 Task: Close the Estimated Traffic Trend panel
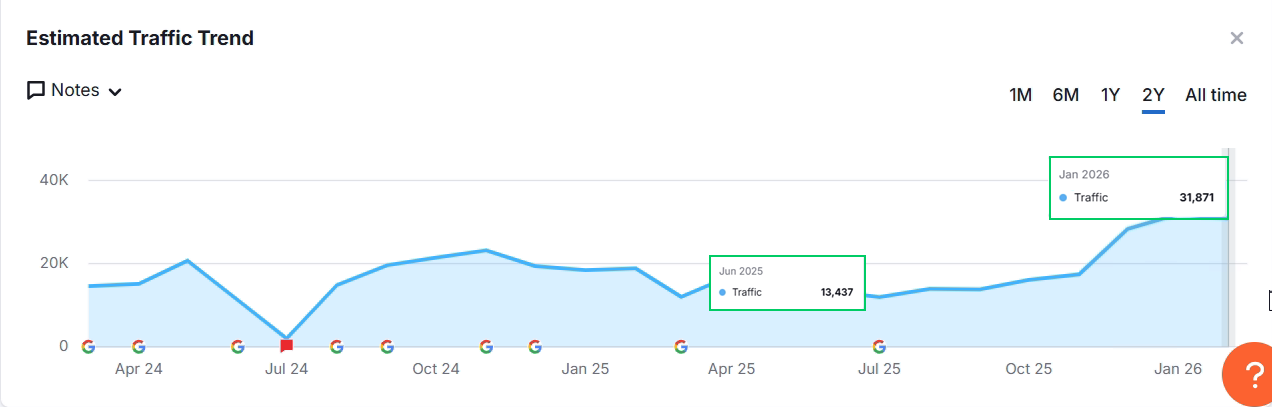coord(1237,39)
